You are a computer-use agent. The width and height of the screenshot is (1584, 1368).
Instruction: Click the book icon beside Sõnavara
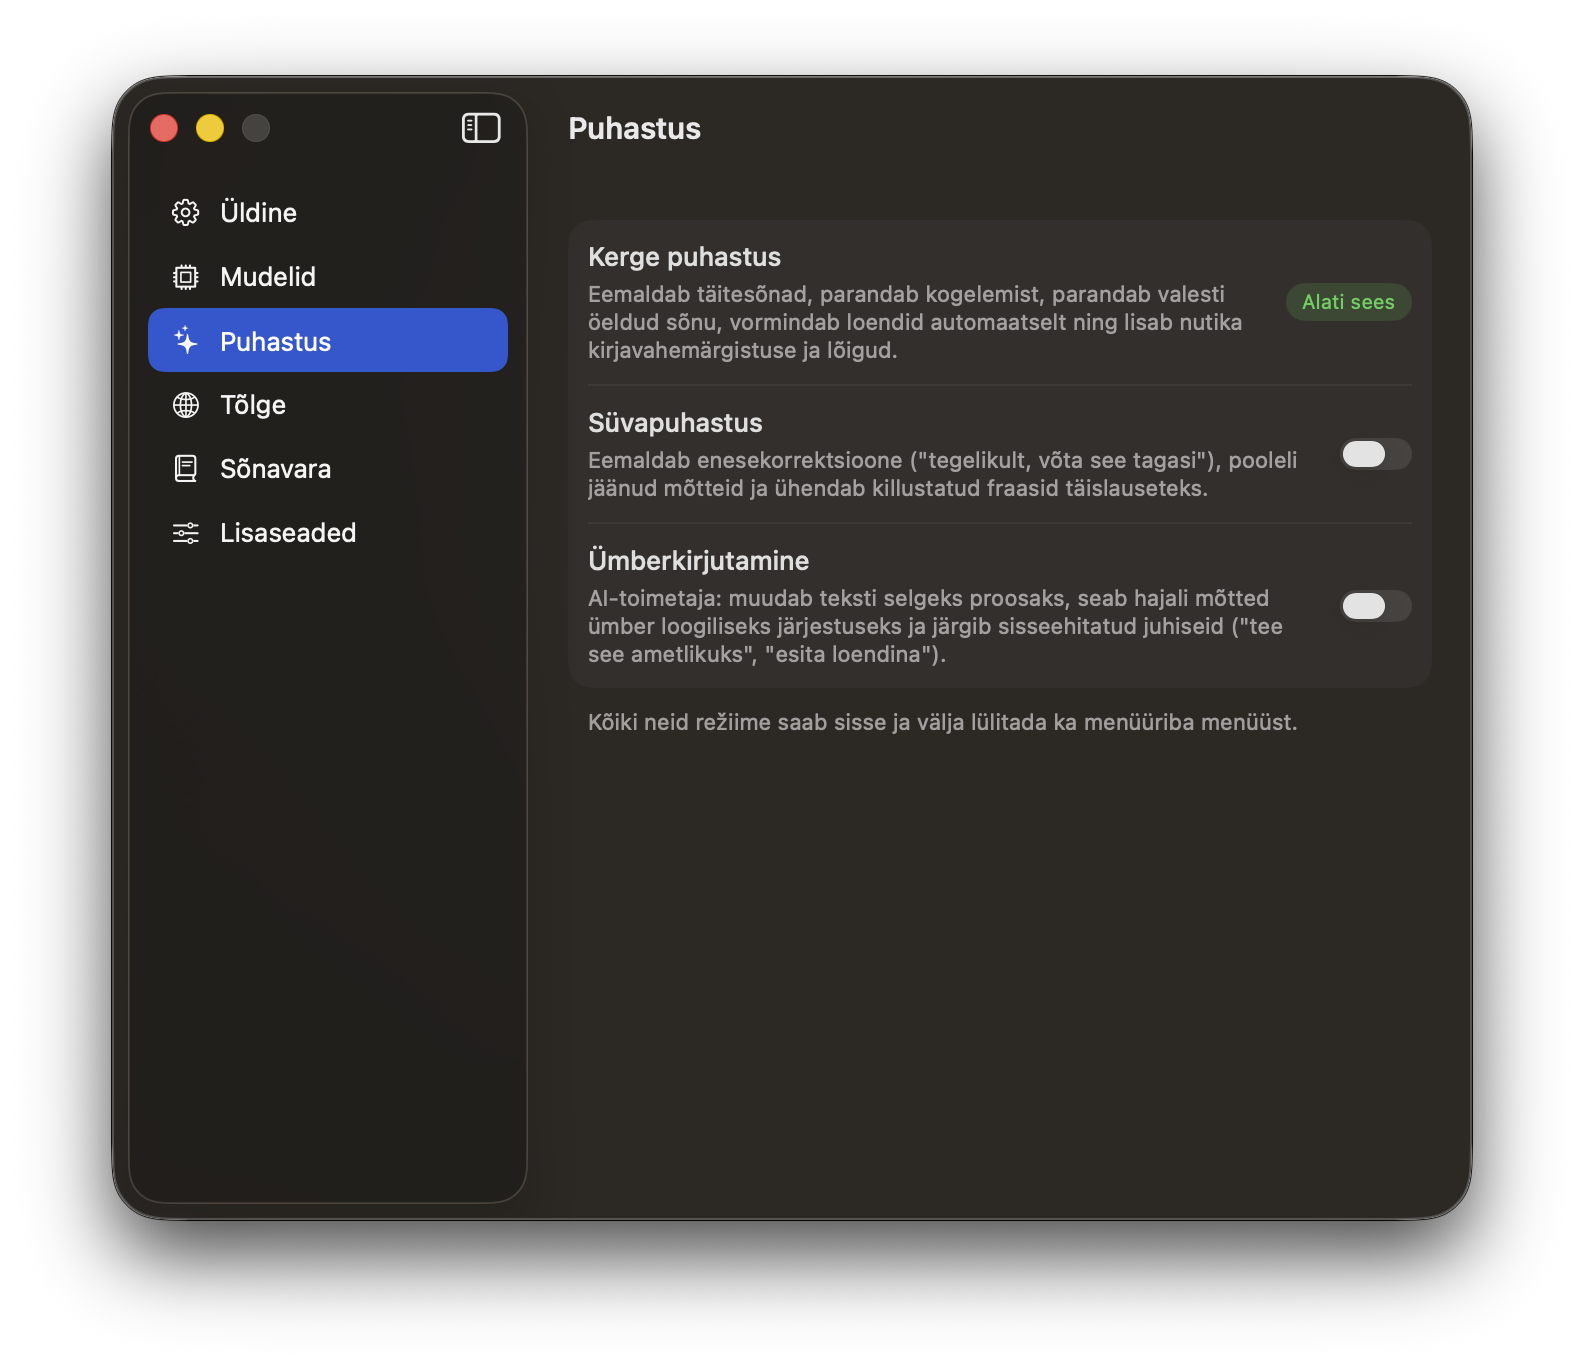click(x=186, y=469)
